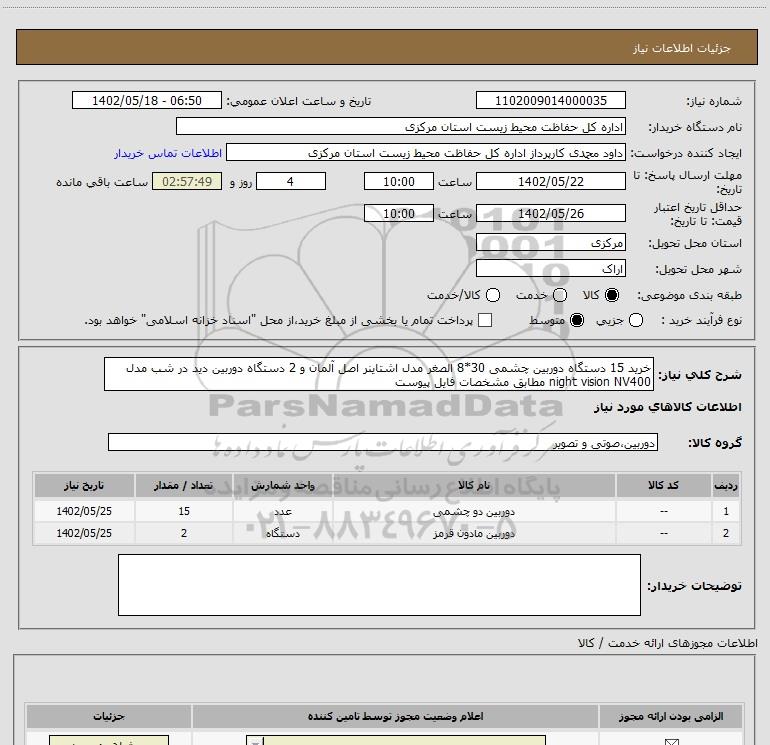Image resolution: width=770 pixels, height=745 pixels.
Task: Toggle the اسناد خزانه اسلامی payment checkbox
Action: 485,320
